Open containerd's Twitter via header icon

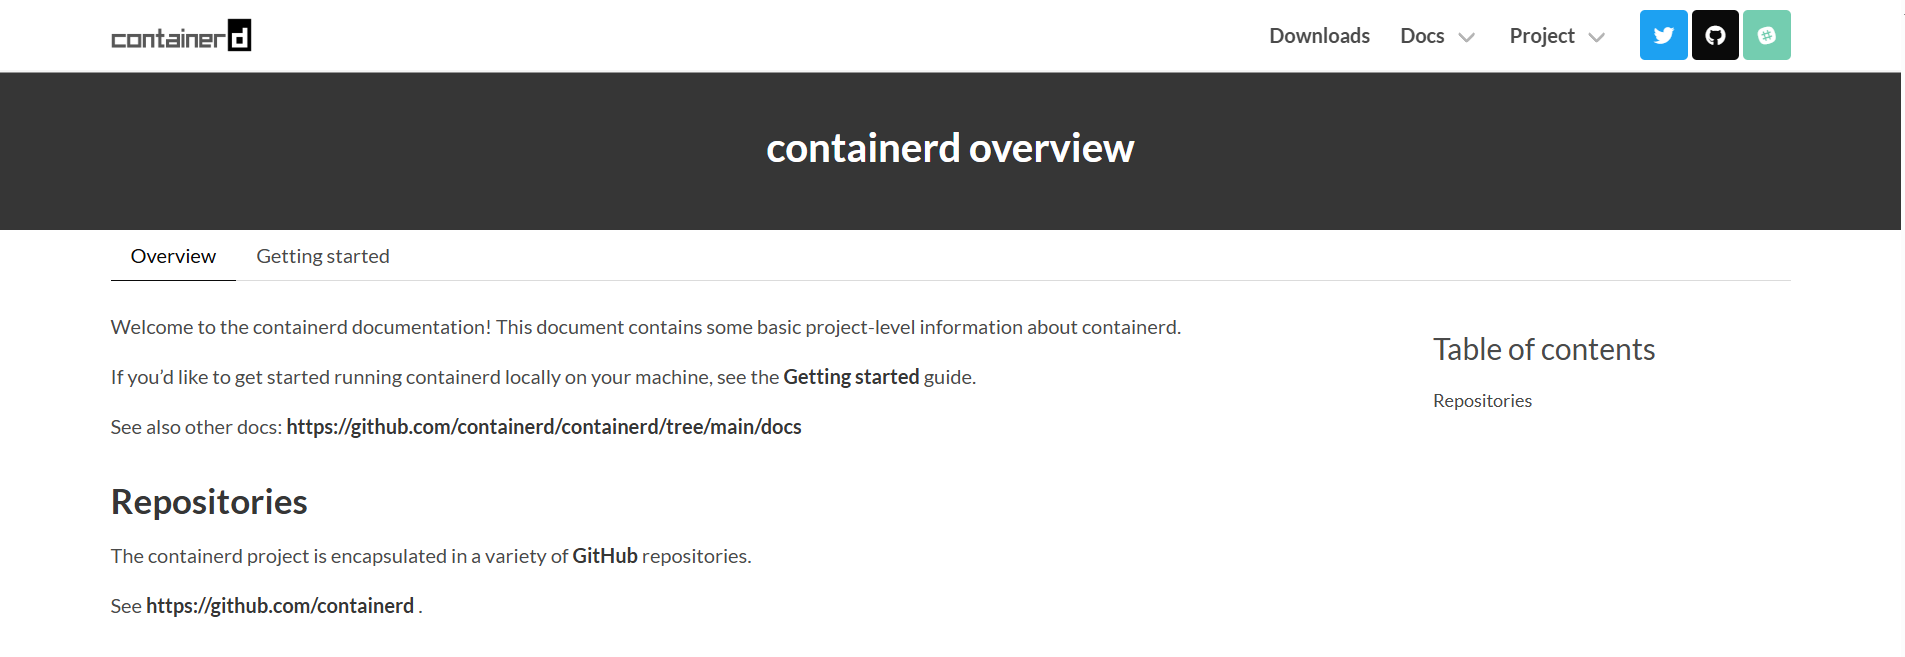[x=1663, y=34]
